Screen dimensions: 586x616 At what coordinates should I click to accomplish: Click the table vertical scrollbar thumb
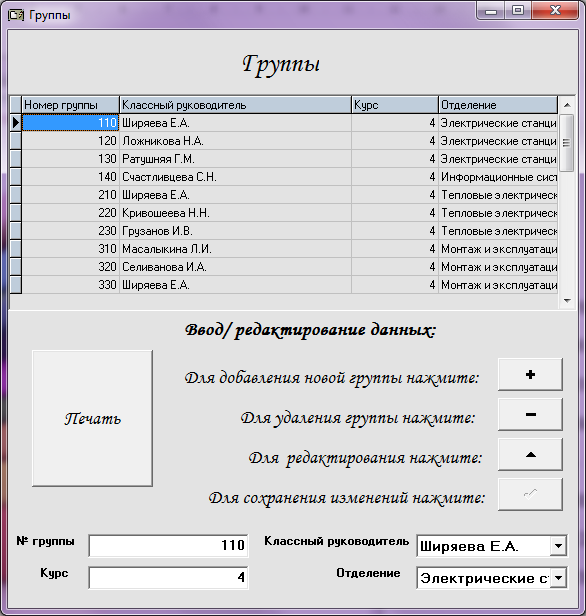tap(567, 143)
